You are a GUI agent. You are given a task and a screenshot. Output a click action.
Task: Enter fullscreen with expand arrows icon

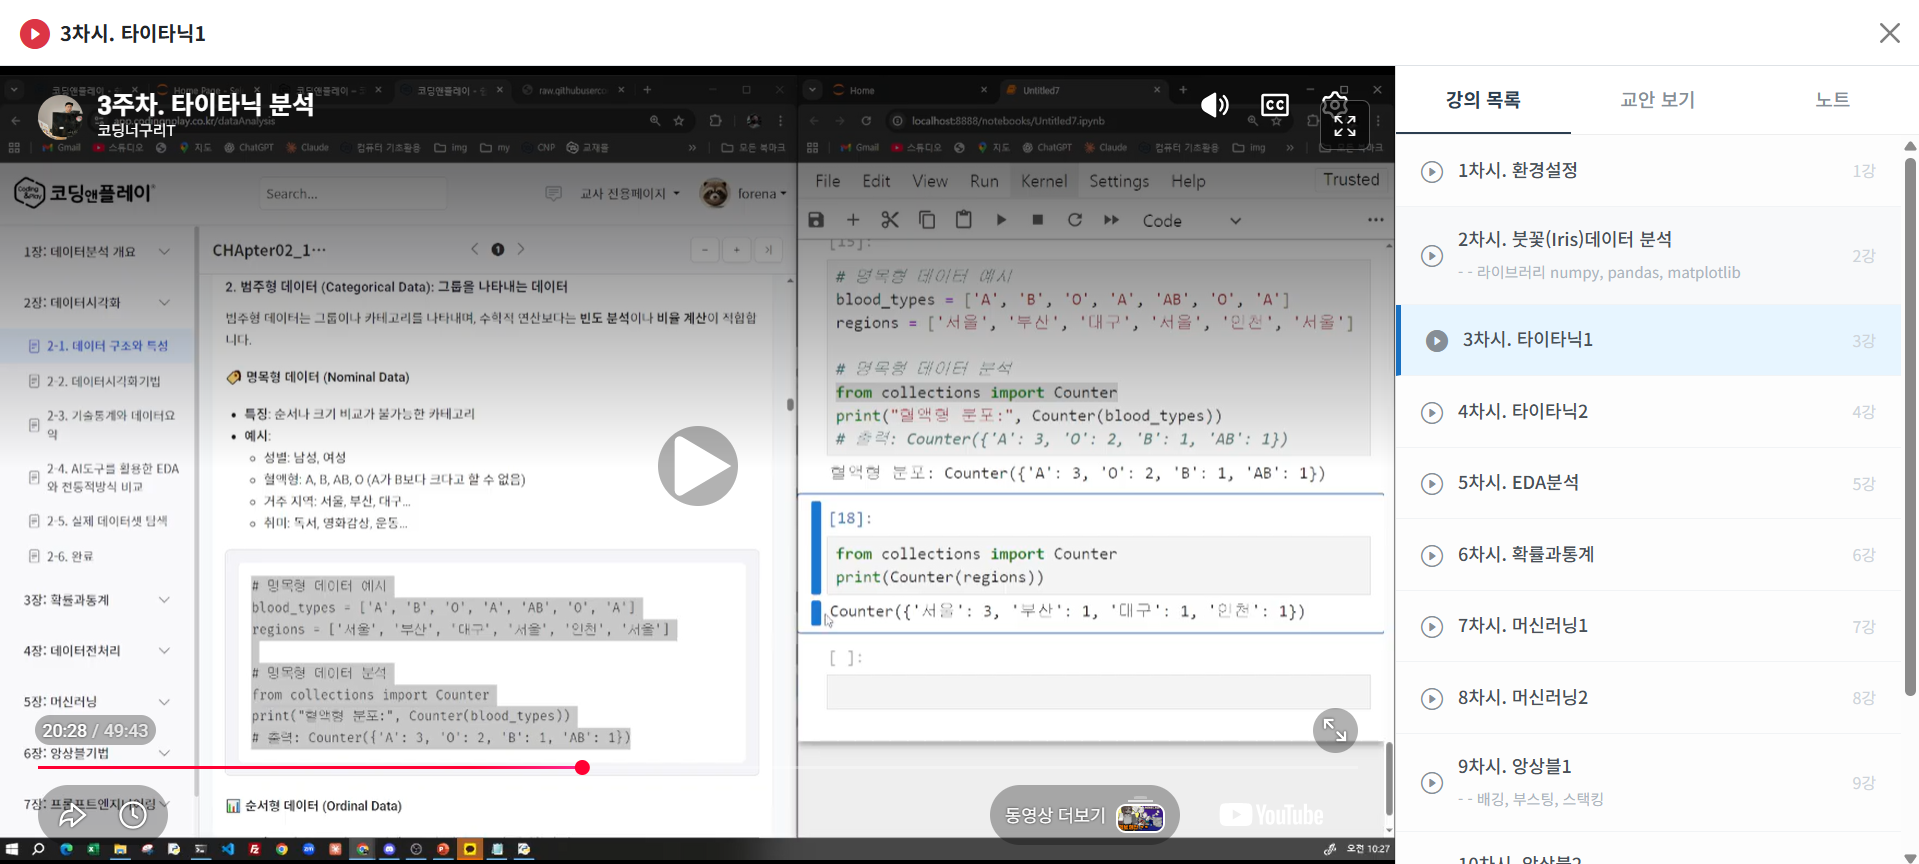(x=1345, y=126)
